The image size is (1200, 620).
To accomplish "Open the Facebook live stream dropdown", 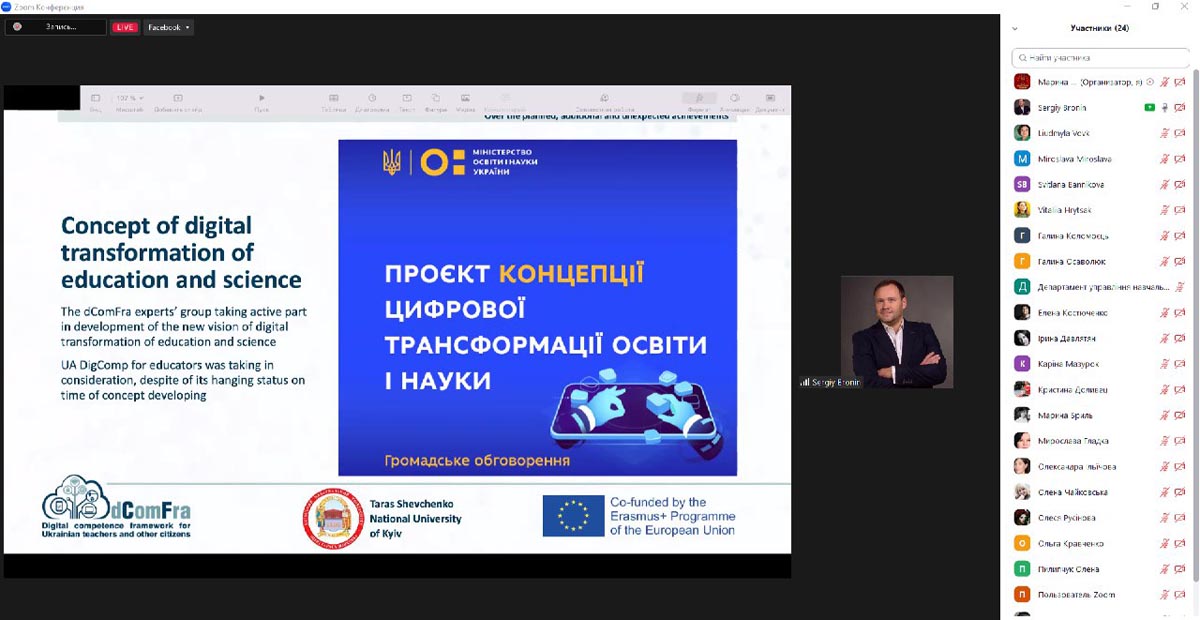I will pos(168,27).
